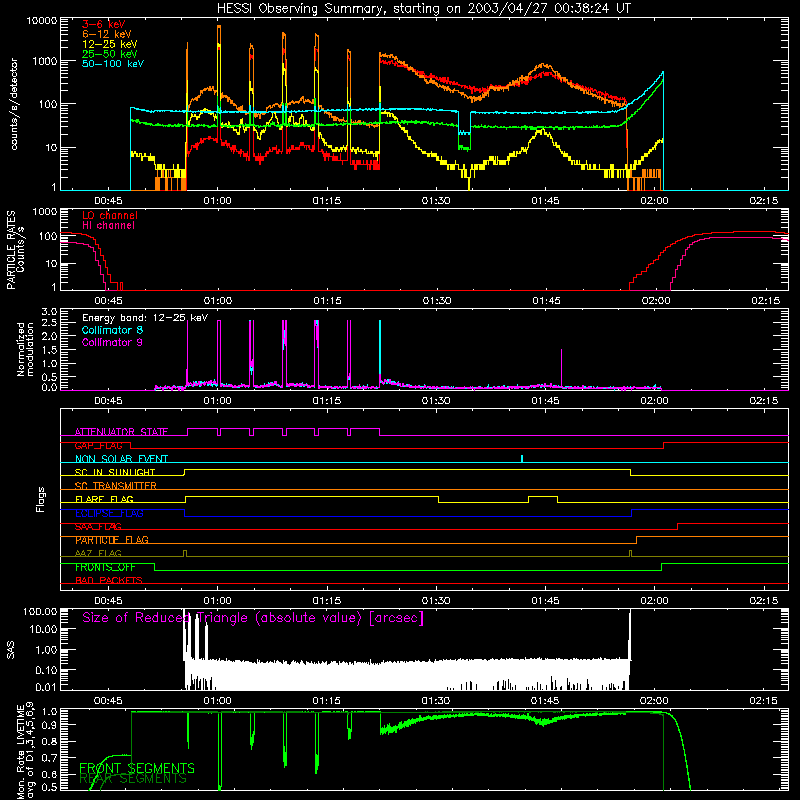Select the magenta 'Collimator 9' label
Viewport: 800px width, 800px height.
(112, 342)
